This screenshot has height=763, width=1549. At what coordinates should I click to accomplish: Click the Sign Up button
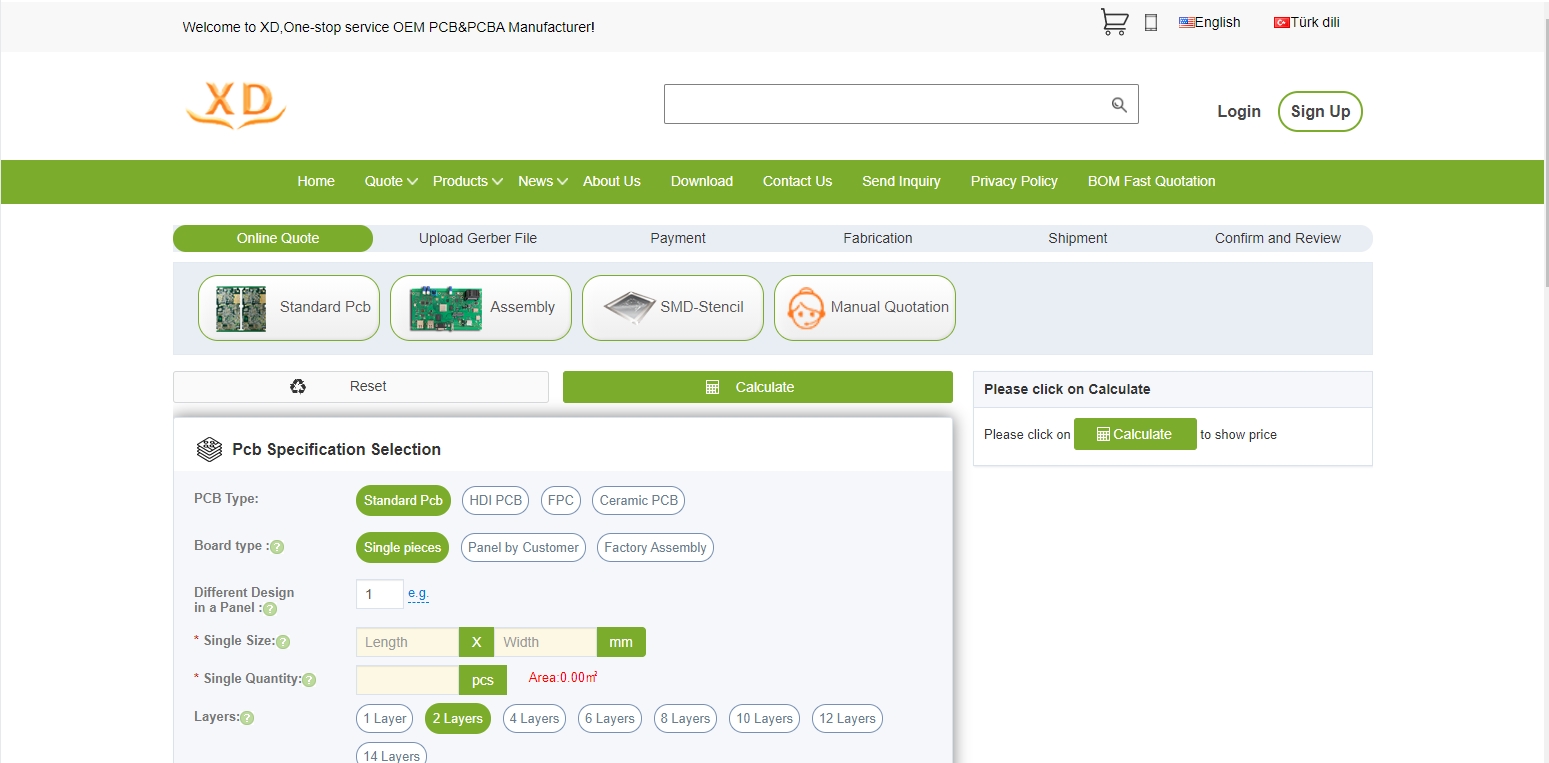[1320, 112]
